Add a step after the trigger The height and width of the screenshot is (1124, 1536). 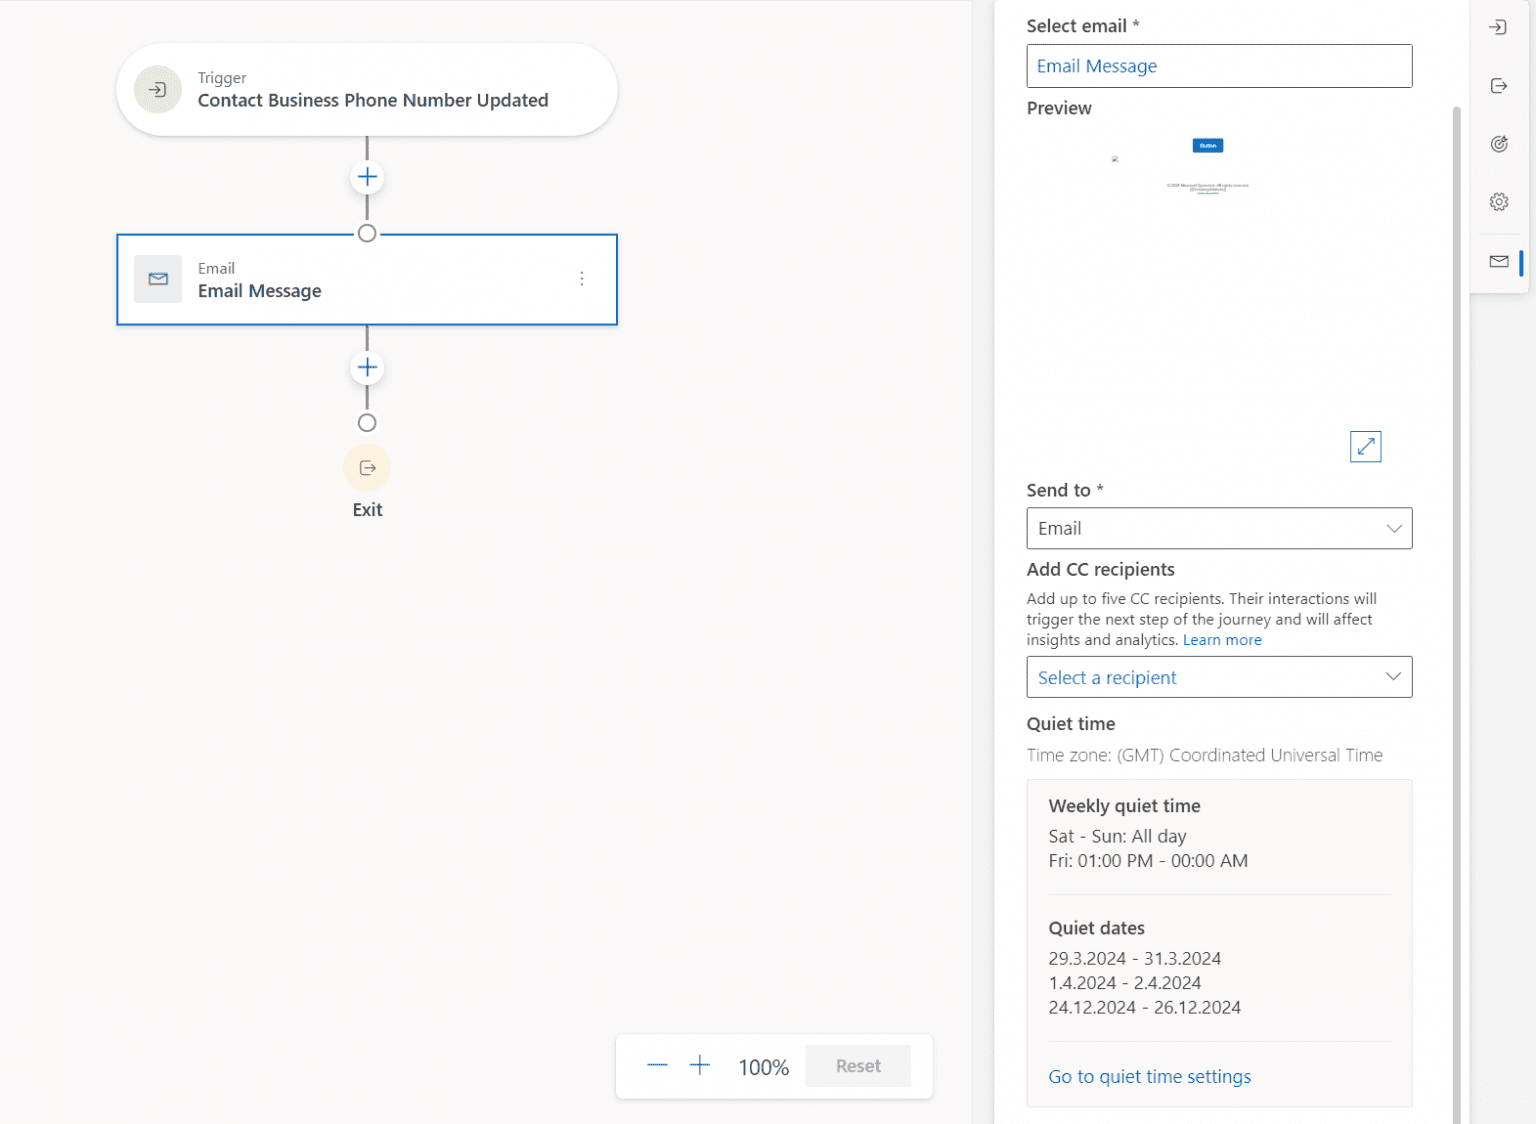[x=367, y=176]
